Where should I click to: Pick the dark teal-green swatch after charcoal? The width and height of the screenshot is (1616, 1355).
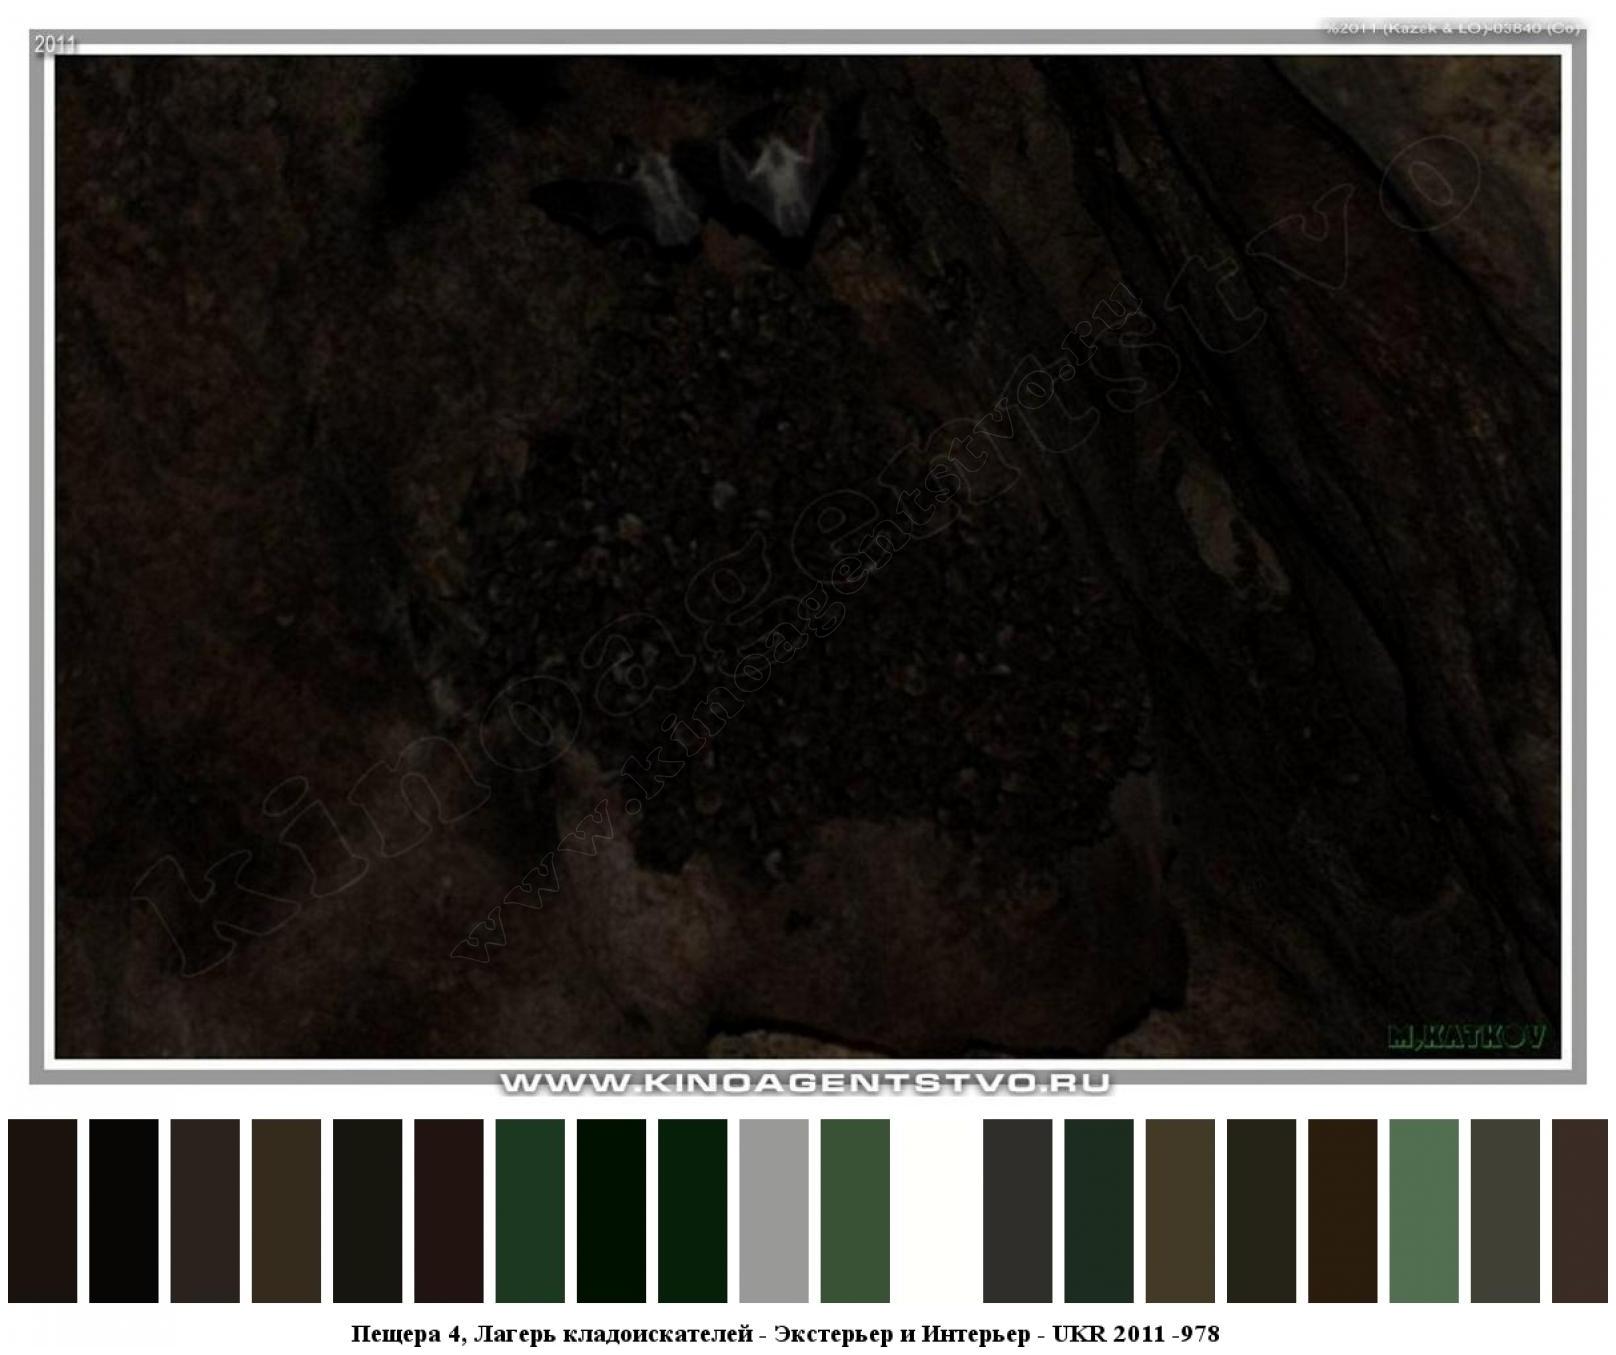[x=1099, y=1211]
